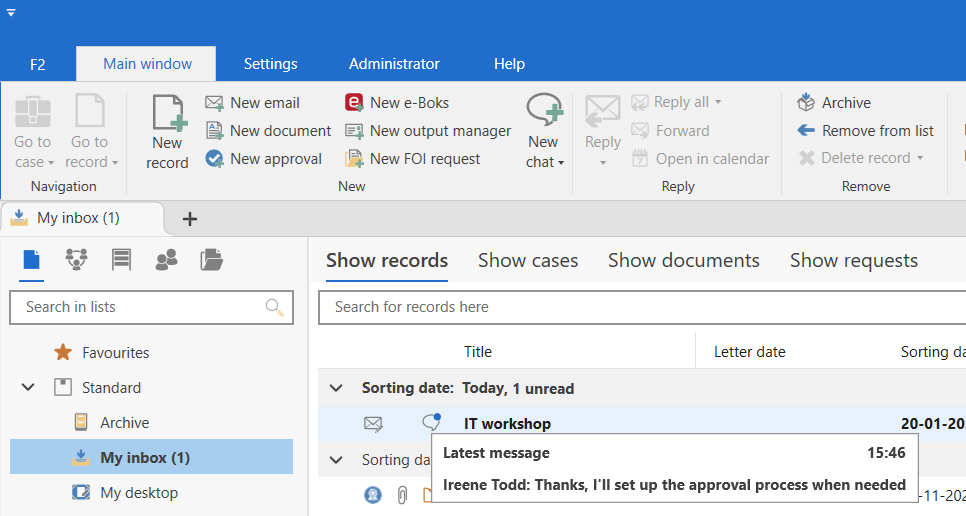The height and width of the screenshot is (516, 966).
Task: Click the New record icon
Action: point(167,112)
